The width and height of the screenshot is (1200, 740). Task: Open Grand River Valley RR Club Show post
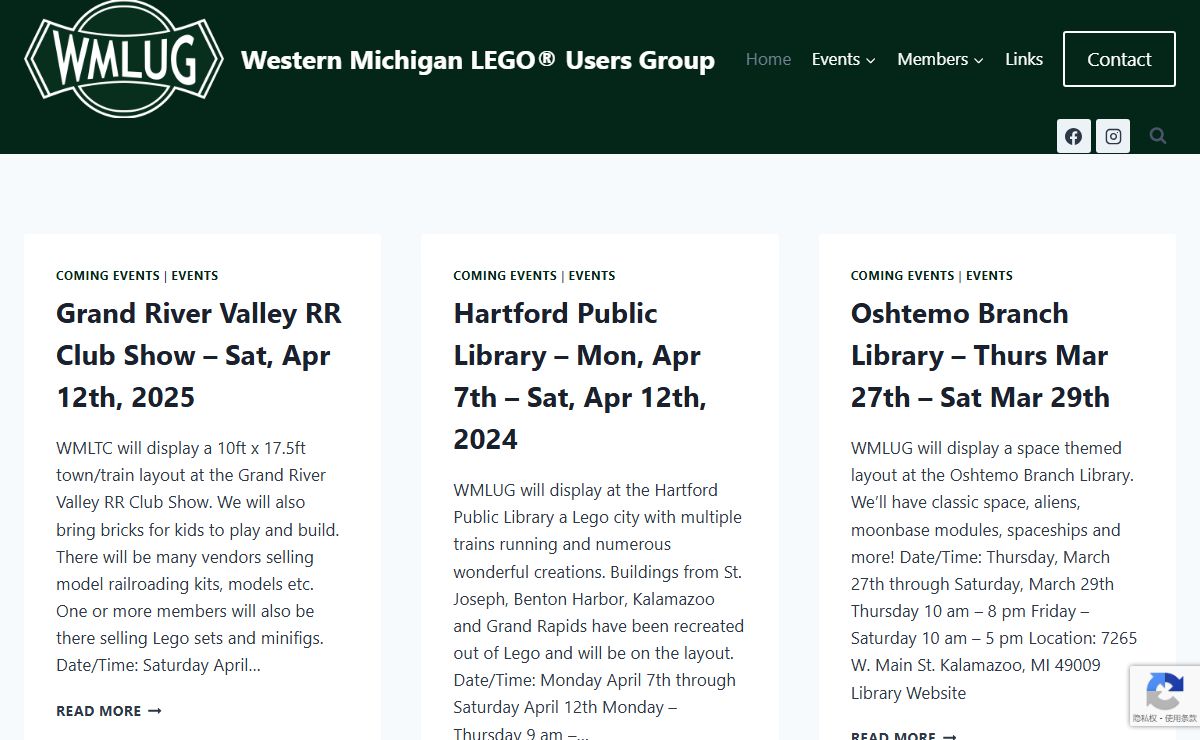point(199,355)
